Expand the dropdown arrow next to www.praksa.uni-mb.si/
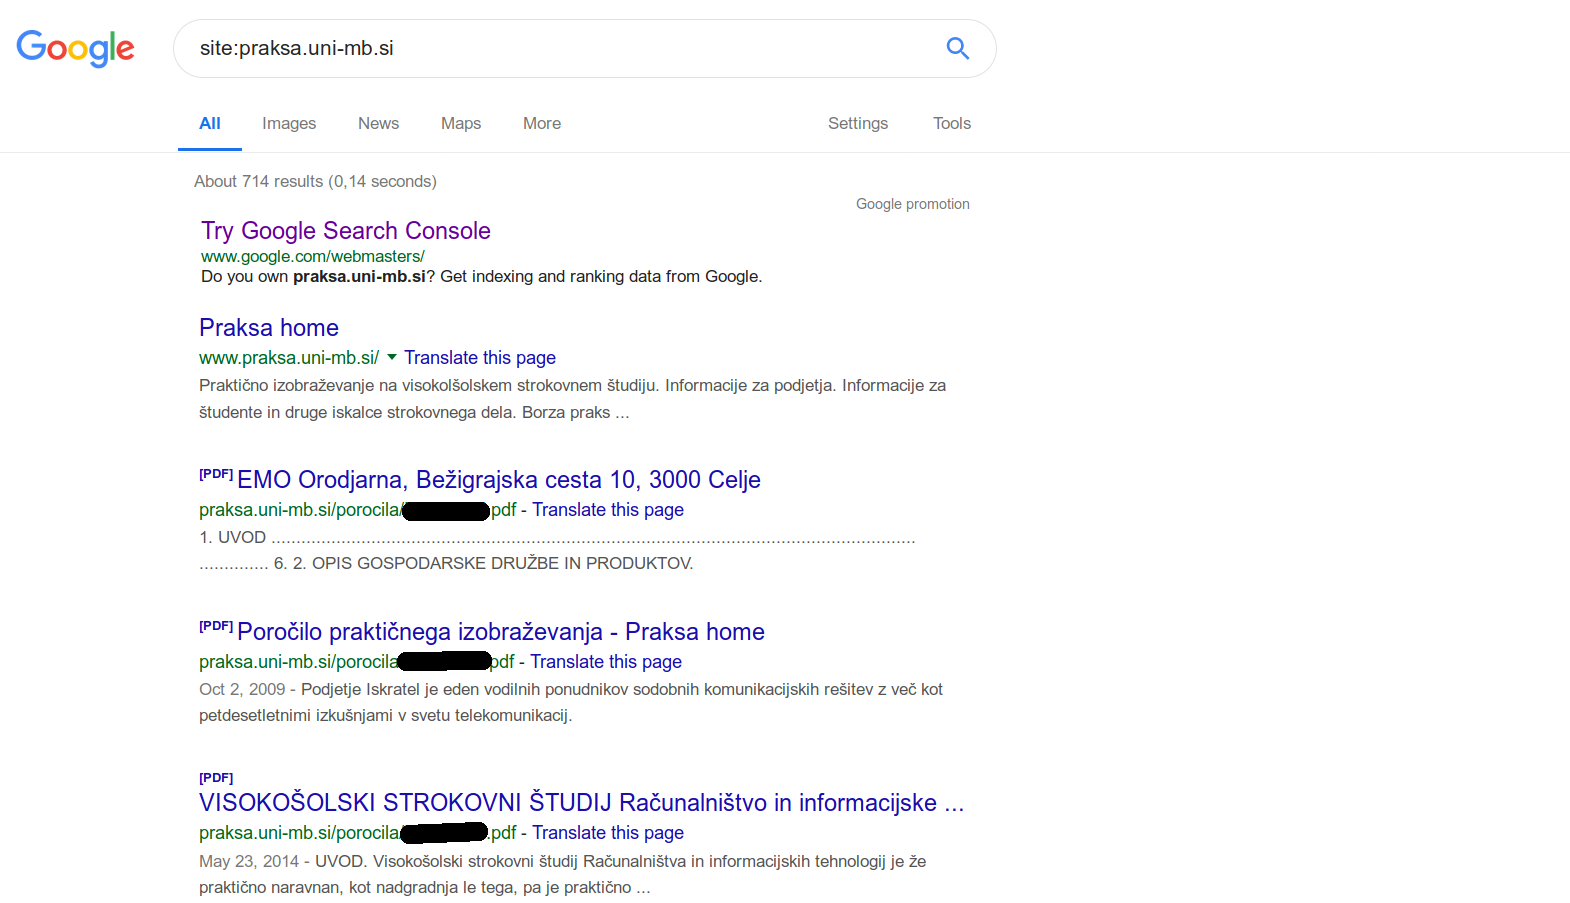The width and height of the screenshot is (1570, 903). coord(392,357)
